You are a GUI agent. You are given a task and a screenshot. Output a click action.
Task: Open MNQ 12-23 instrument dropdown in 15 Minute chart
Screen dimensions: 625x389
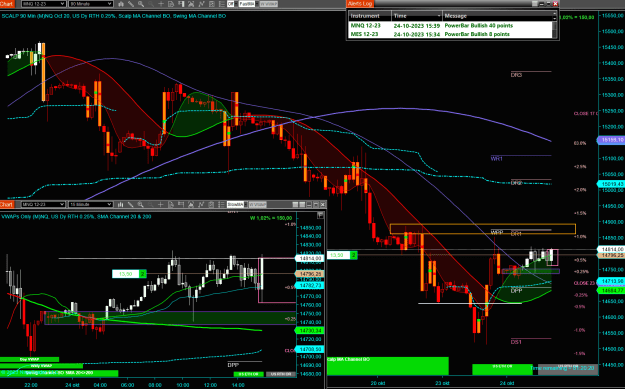click(43, 204)
